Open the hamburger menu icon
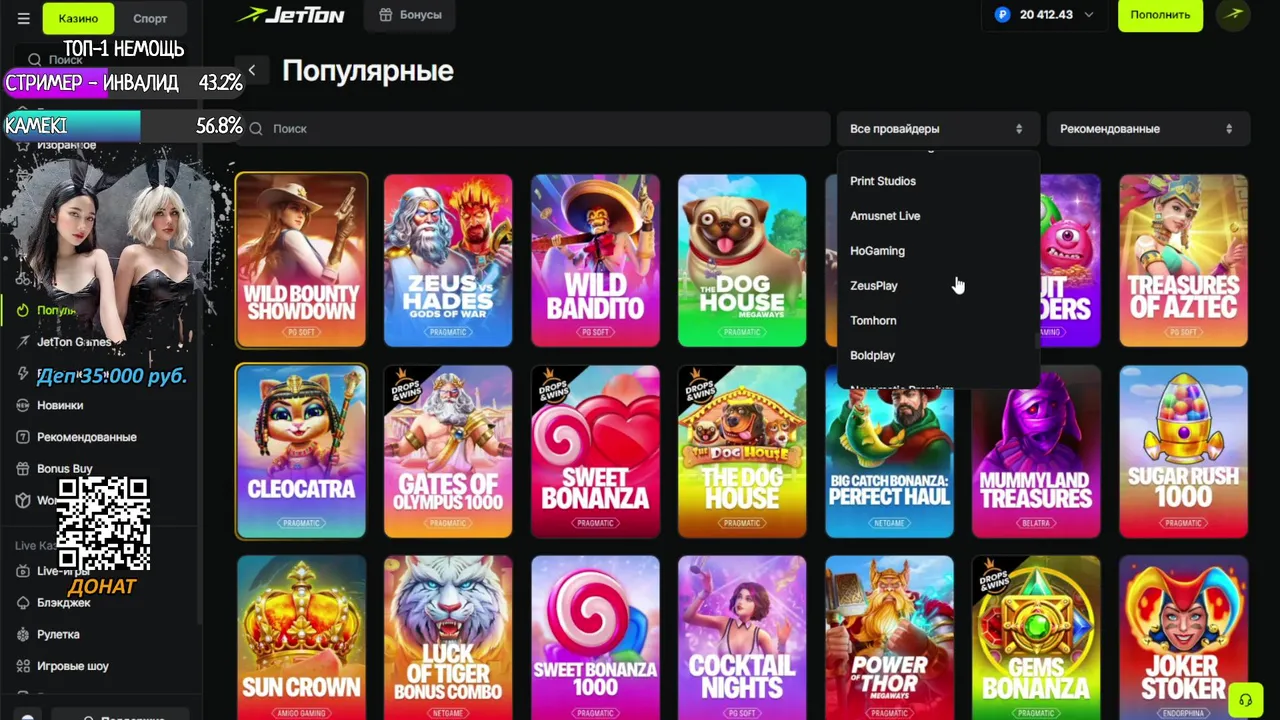This screenshot has height=720, width=1280. [x=24, y=18]
